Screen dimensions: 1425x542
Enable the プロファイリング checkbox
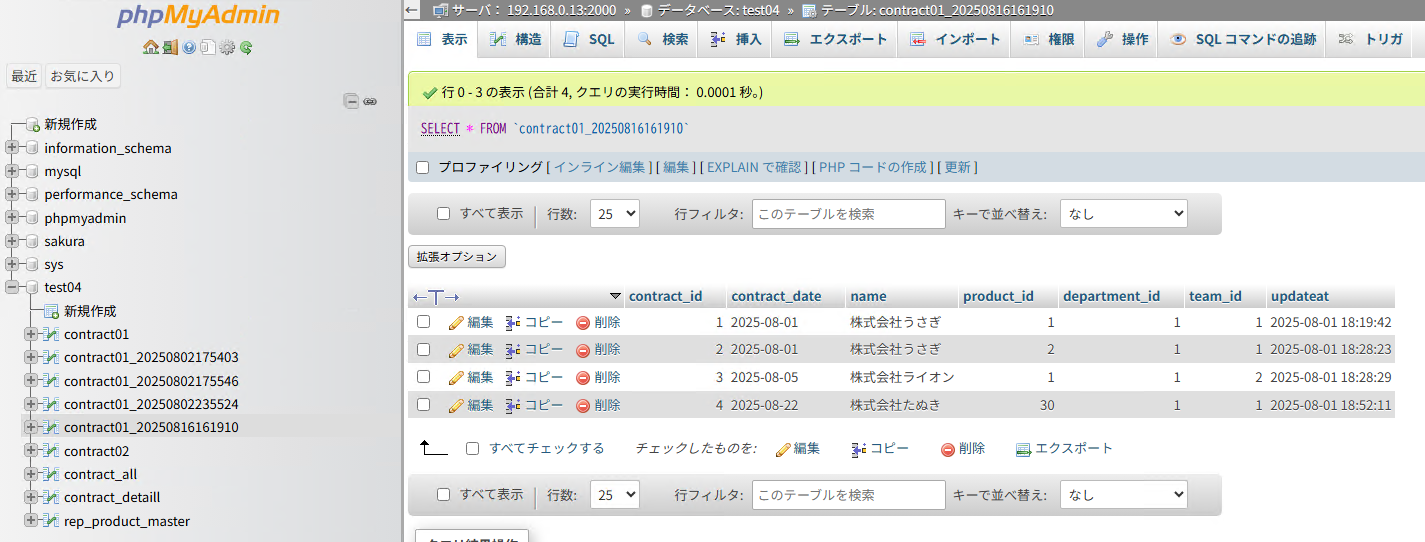coord(422,167)
